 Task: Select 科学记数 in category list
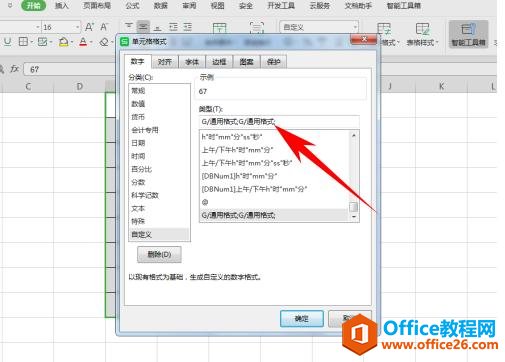(159, 195)
